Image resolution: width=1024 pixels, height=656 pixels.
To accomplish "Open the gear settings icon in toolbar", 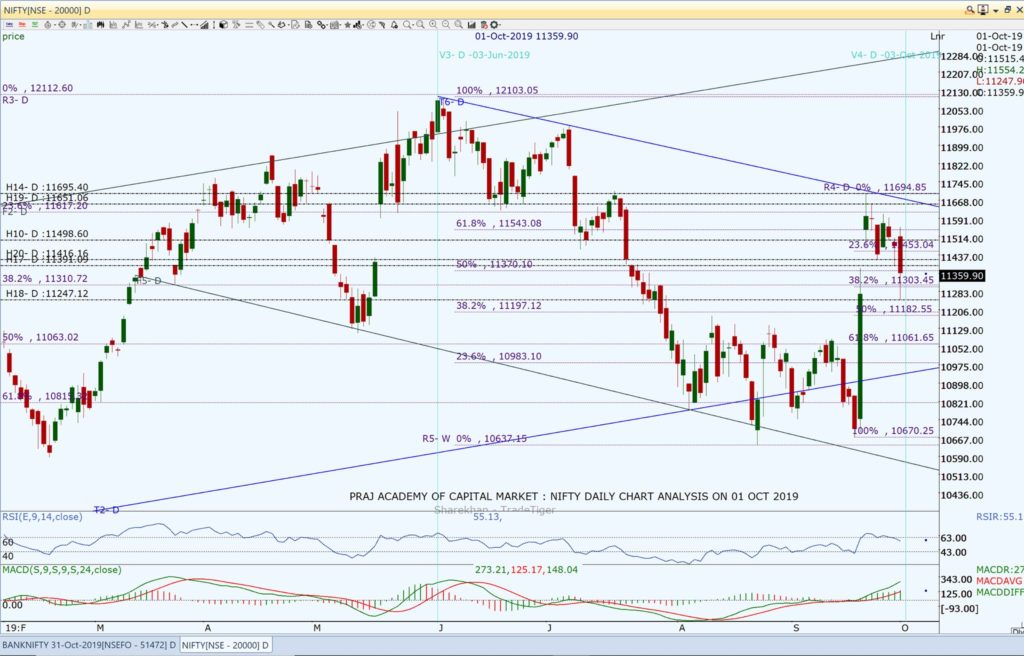I will 494,25.
